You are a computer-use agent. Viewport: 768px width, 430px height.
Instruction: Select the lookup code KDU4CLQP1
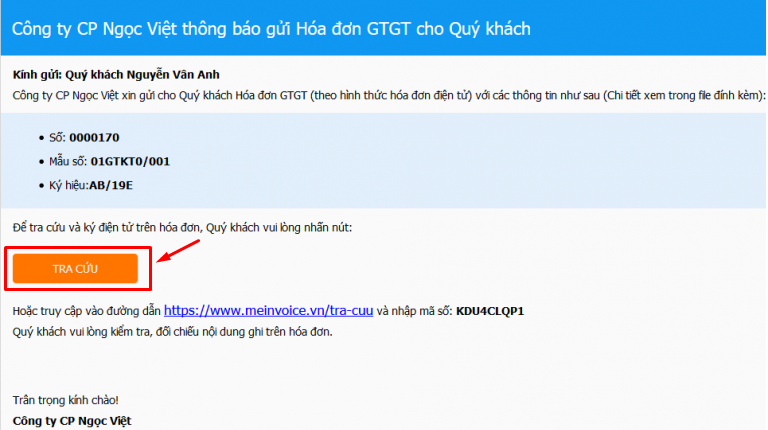(490, 311)
